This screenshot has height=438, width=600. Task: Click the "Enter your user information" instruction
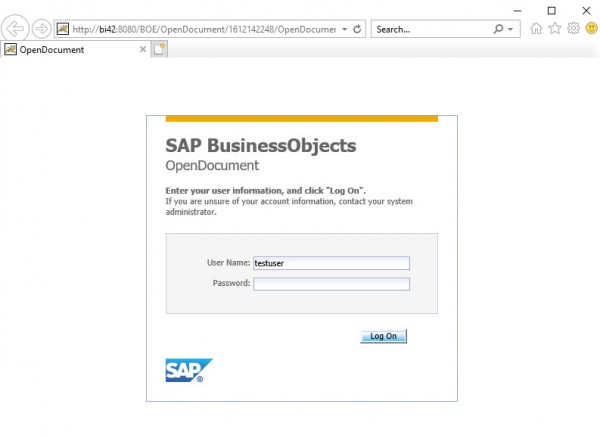pos(266,191)
